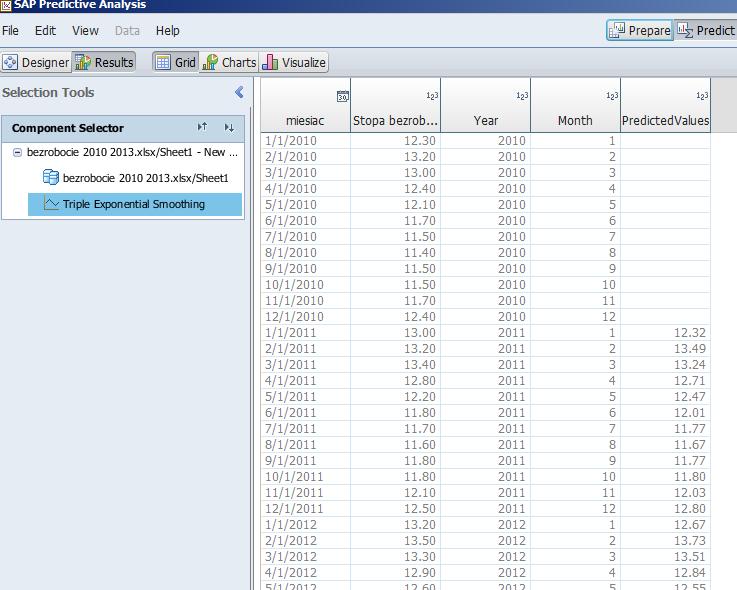Viewport: 737px width, 590px height.
Task: Open the View menu
Action: [85, 31]
